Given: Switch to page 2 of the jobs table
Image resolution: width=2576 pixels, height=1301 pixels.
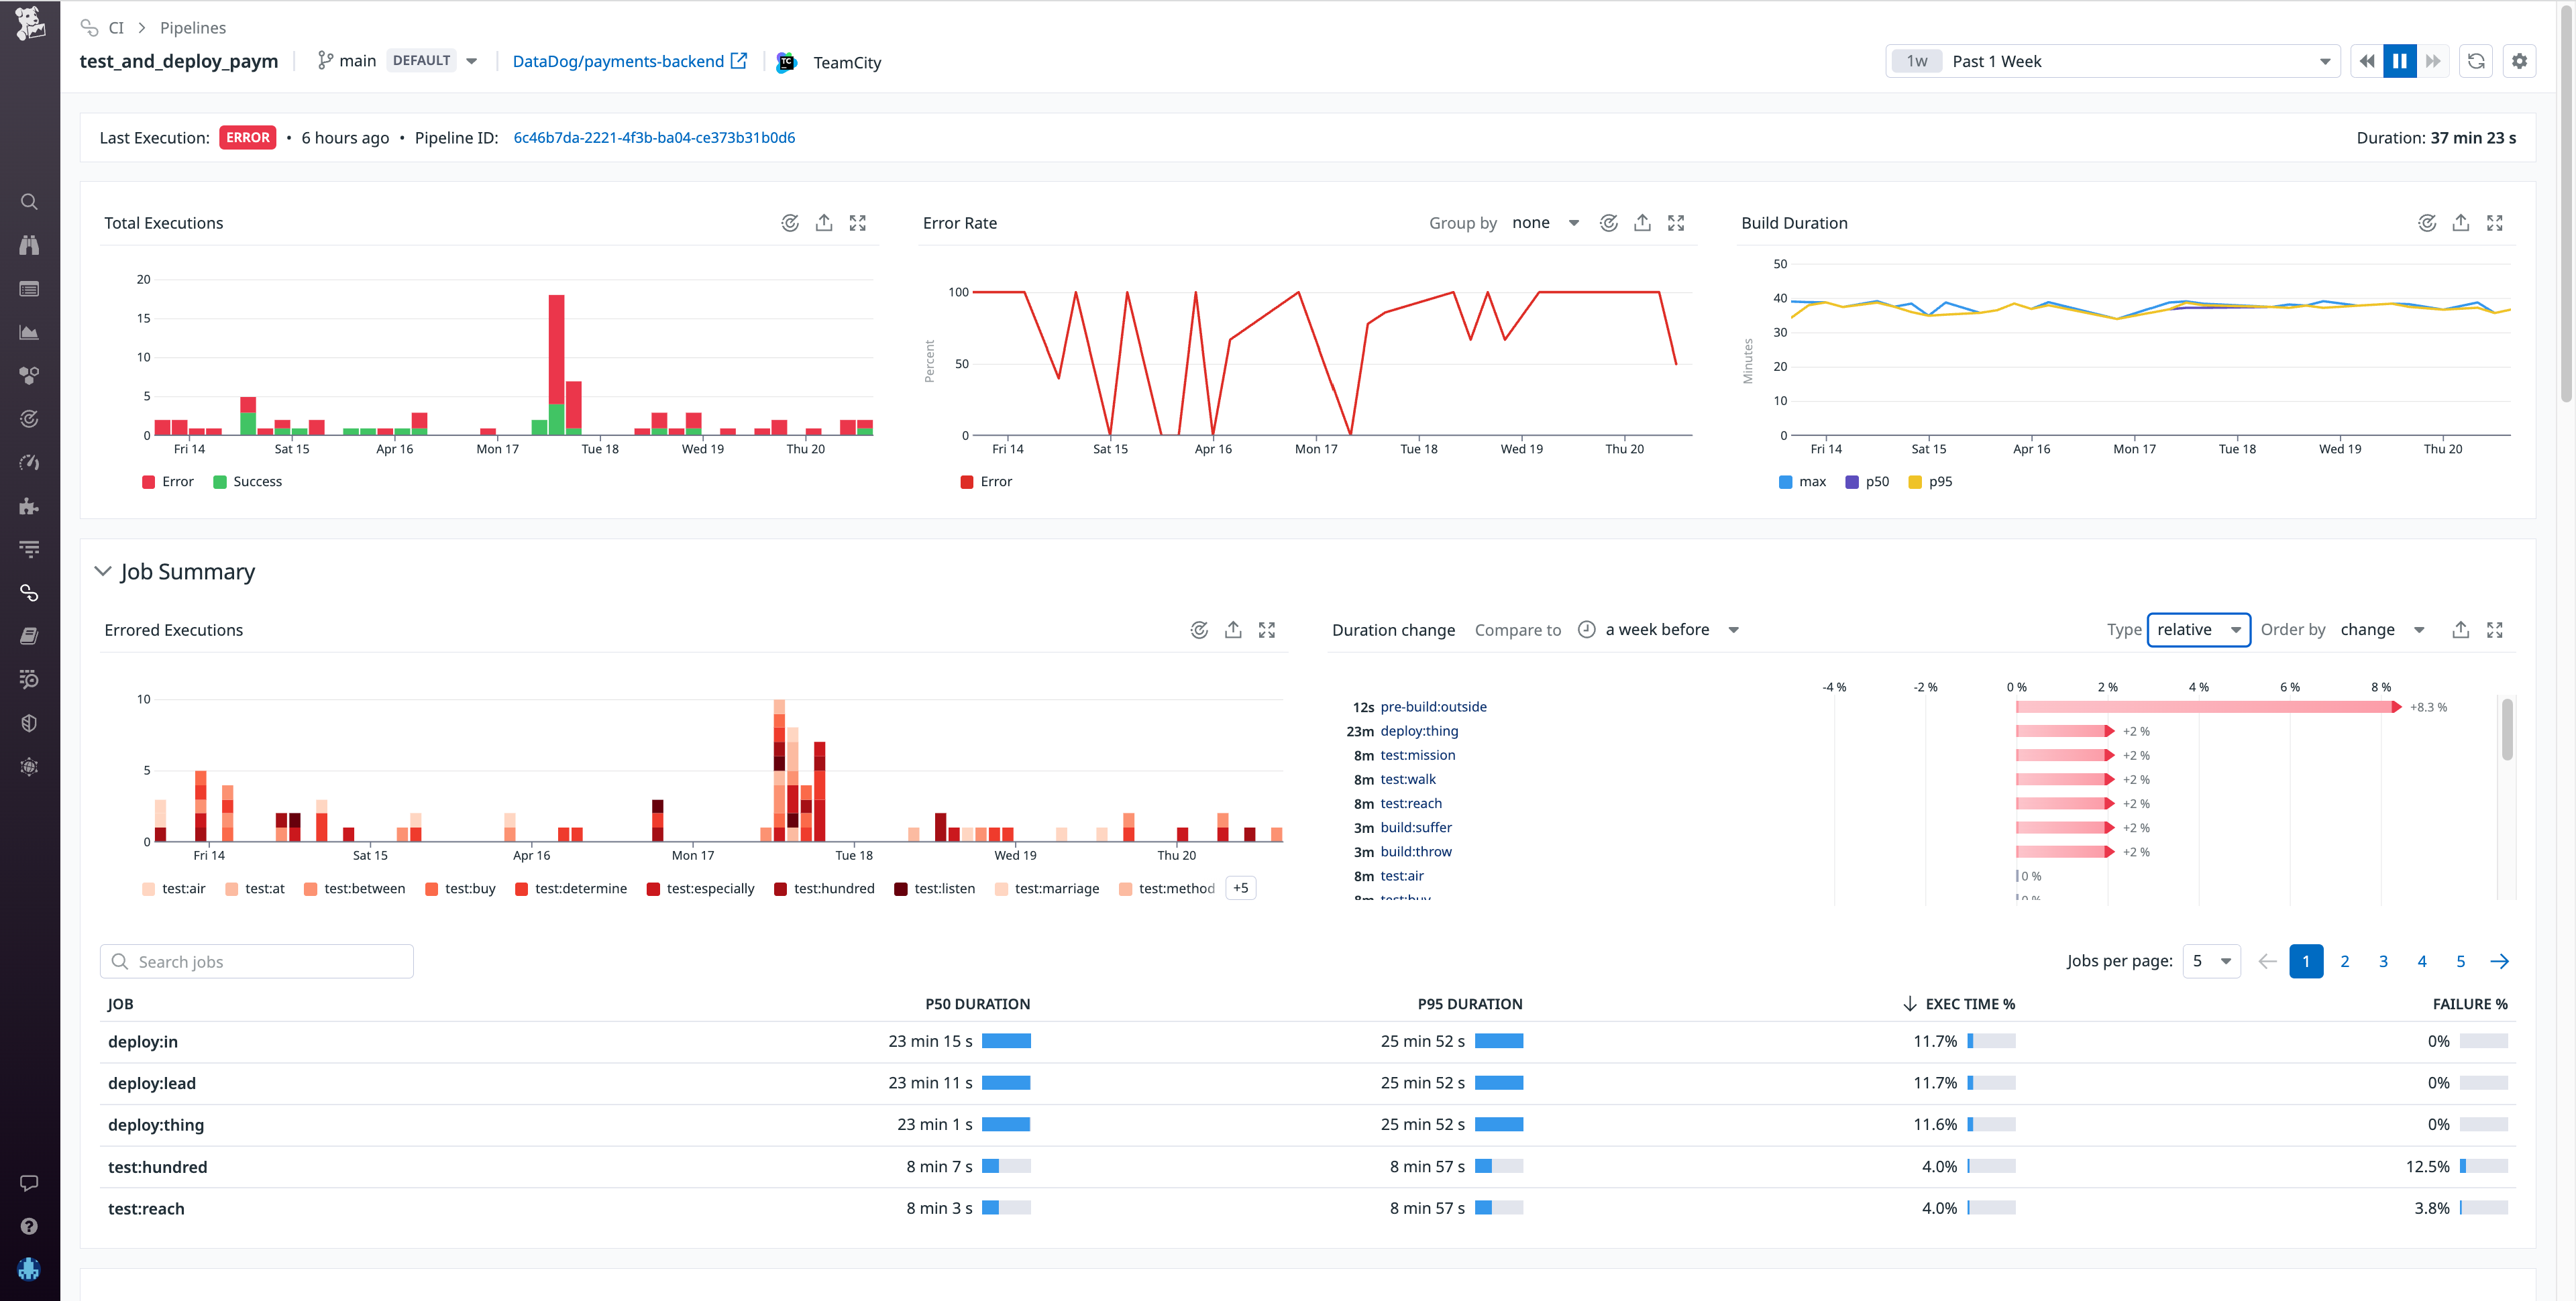Looking at the screenshot, I should (x=2345, y=961).
